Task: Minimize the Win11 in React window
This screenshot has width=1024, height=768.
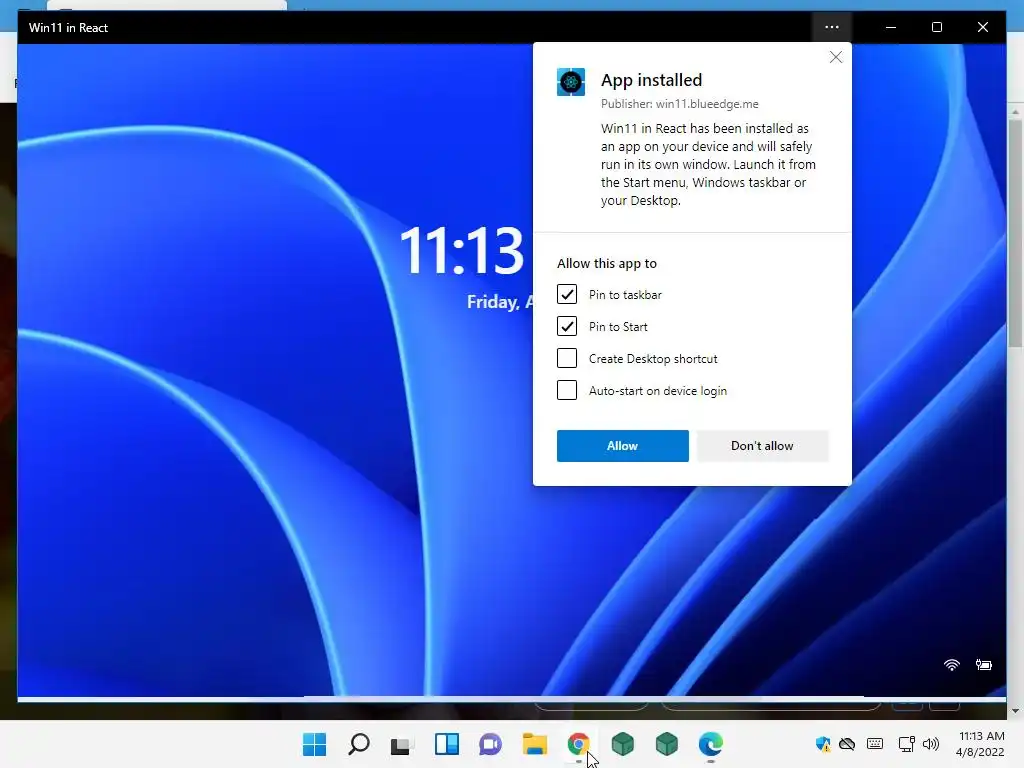Action: [891, 27]
